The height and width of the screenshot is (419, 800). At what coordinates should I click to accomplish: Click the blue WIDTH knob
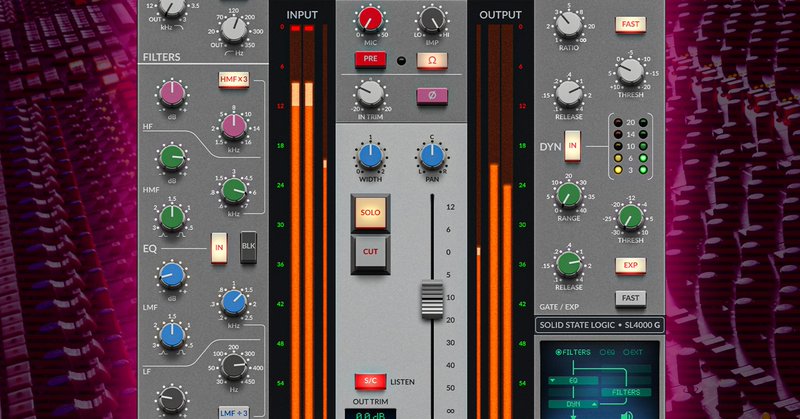370,157
